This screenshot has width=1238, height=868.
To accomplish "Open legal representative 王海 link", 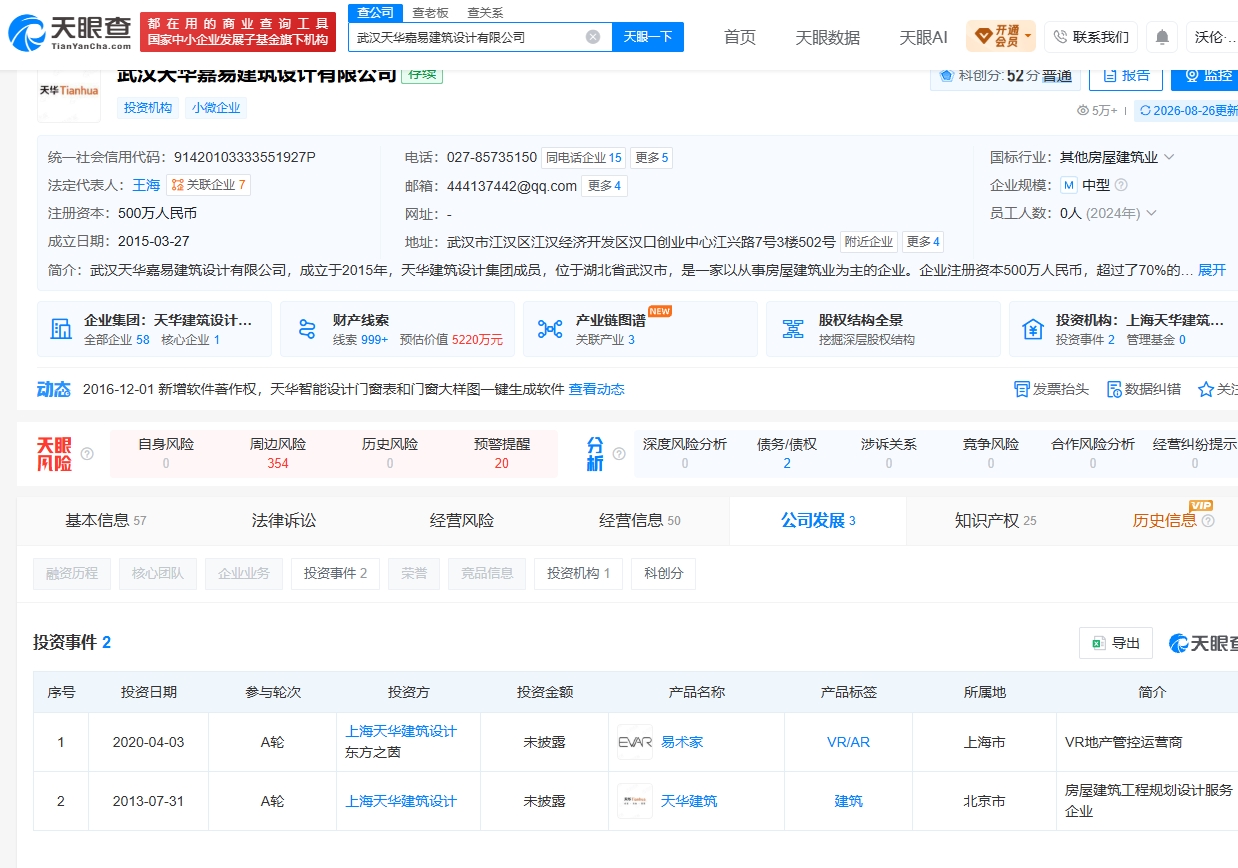I will [x=146, y=185].
